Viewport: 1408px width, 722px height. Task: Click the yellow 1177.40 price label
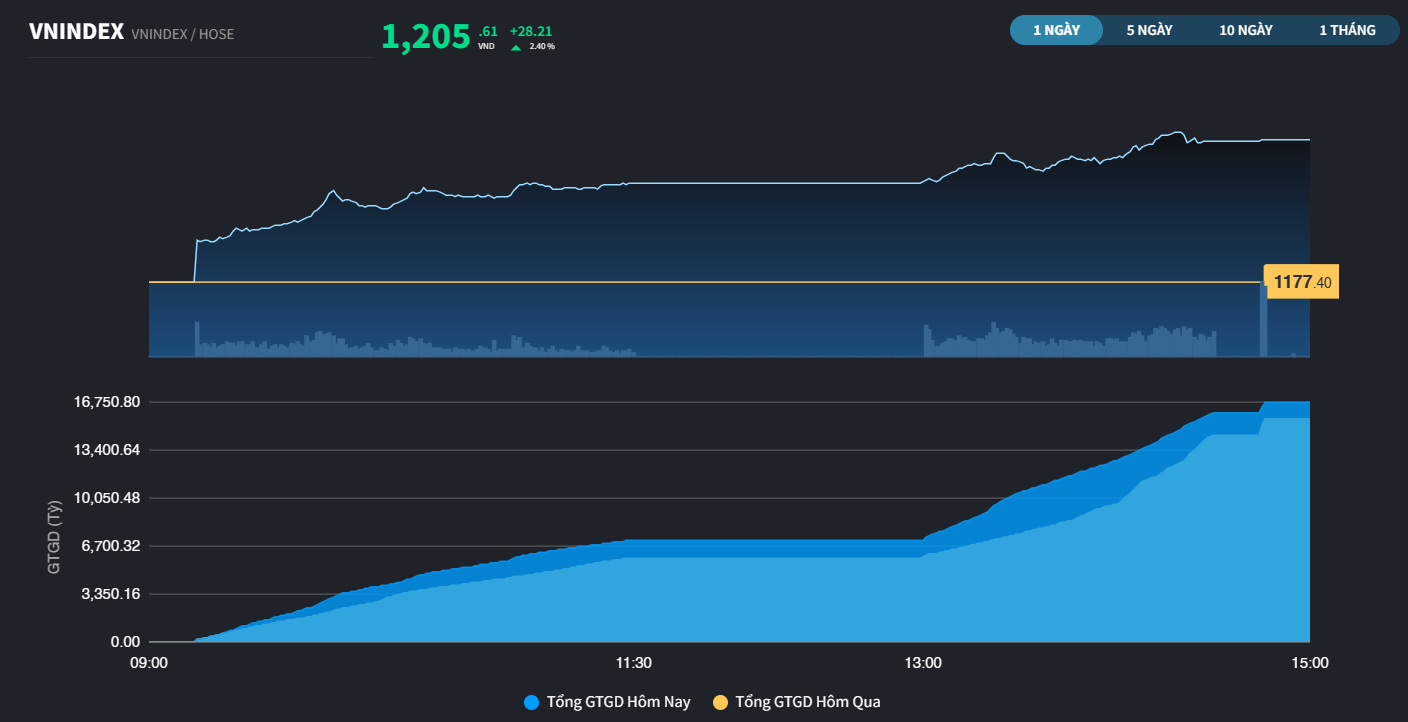(1301, 282)
